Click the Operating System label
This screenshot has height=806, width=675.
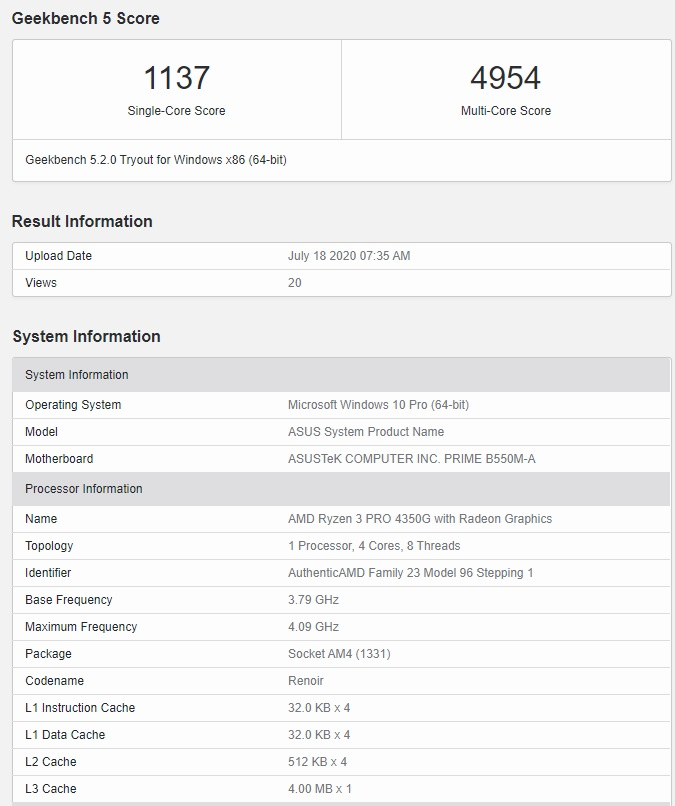tap(73, 405)
